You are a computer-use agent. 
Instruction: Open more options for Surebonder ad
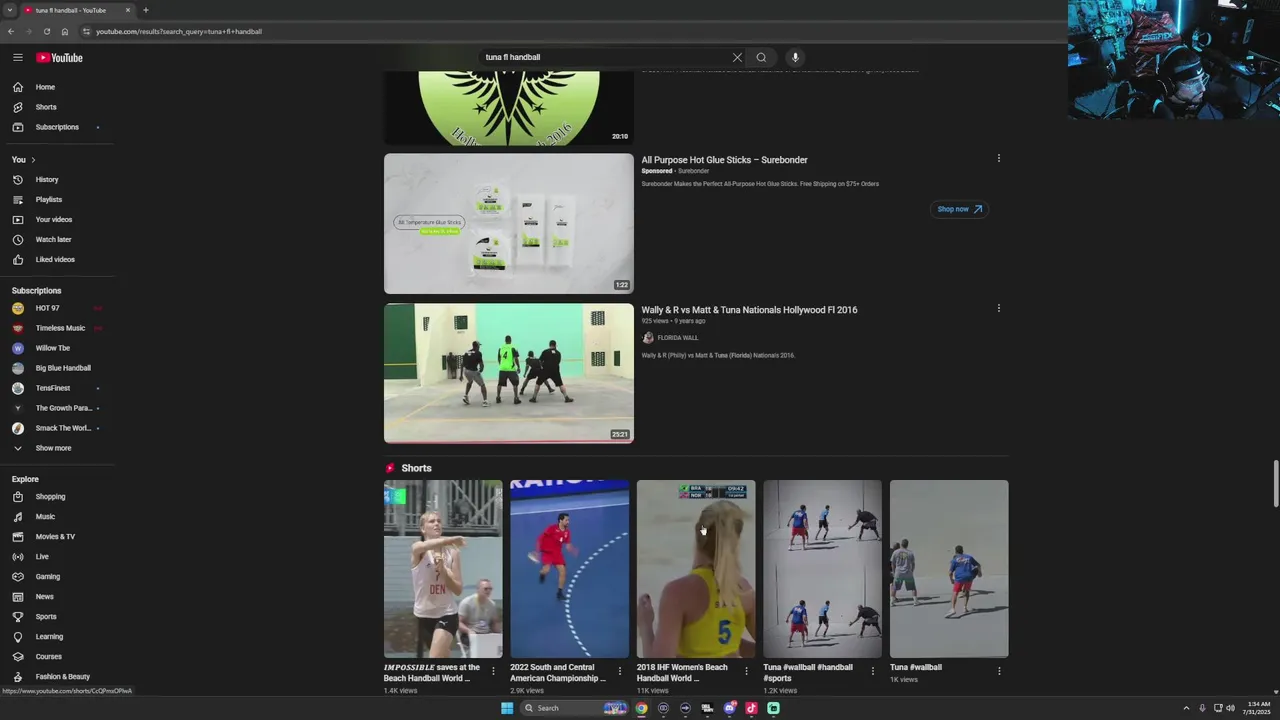[998, 158]
